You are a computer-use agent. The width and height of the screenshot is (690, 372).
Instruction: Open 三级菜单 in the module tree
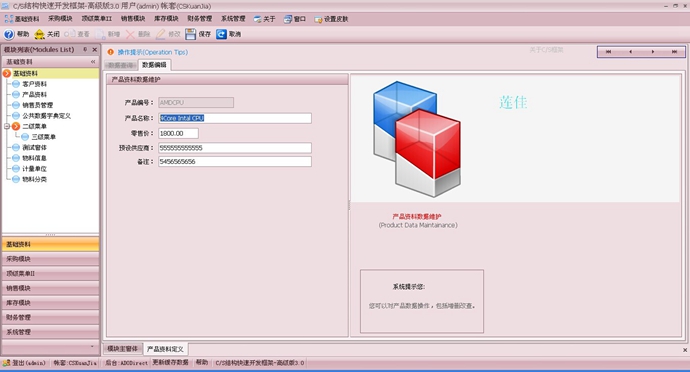44,137
